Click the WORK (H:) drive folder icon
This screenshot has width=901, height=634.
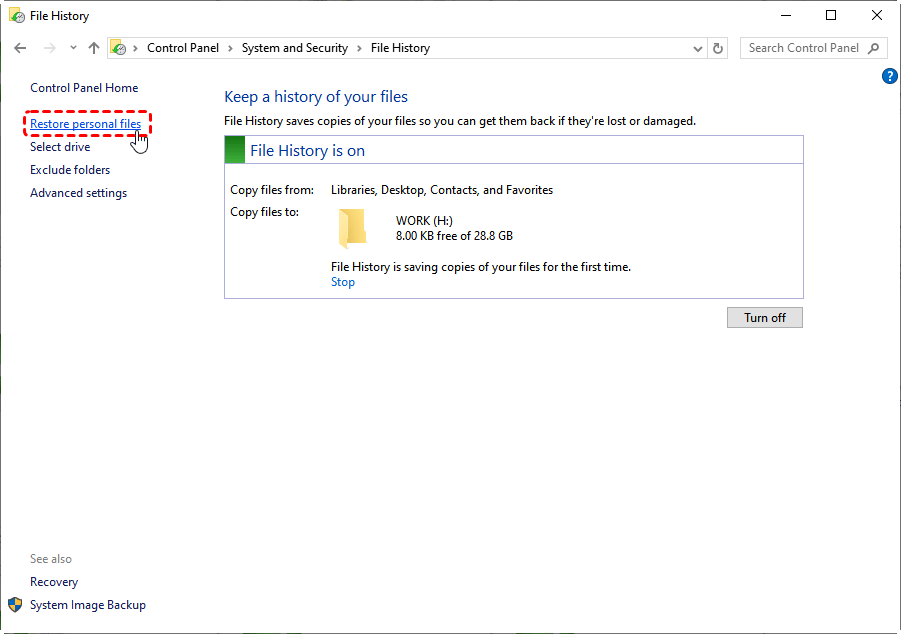coord(352,228)
